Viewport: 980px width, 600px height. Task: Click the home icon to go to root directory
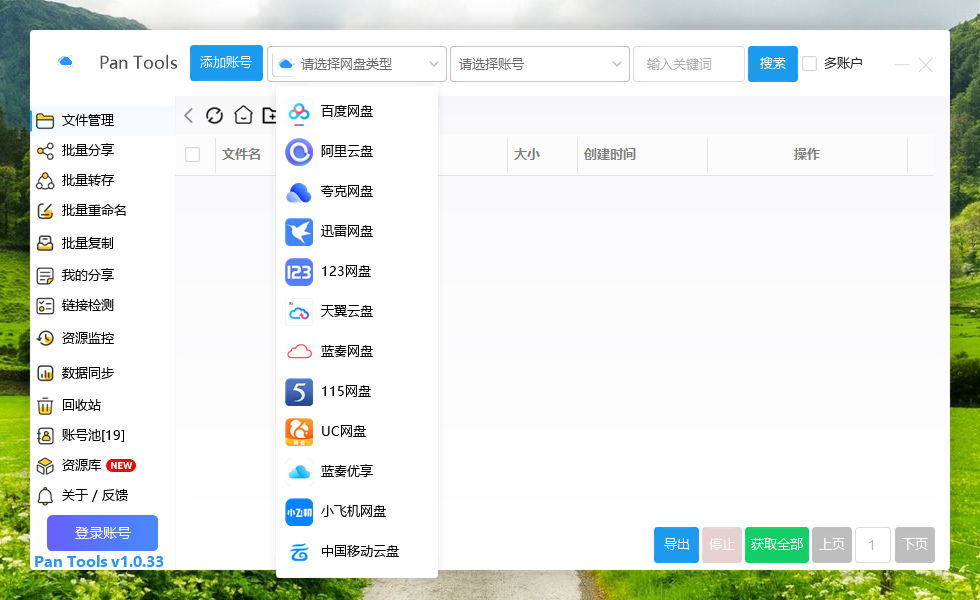[243, 115]
